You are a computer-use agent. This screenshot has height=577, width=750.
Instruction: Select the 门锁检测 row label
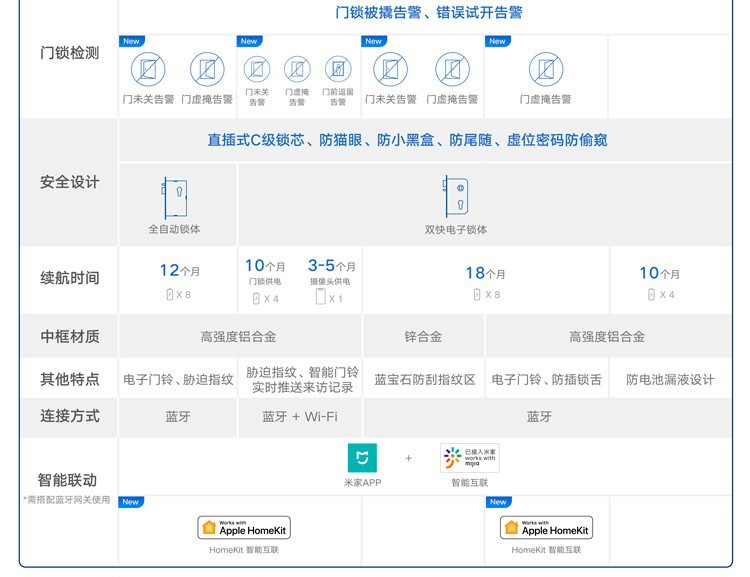click(x=69, y=53)
